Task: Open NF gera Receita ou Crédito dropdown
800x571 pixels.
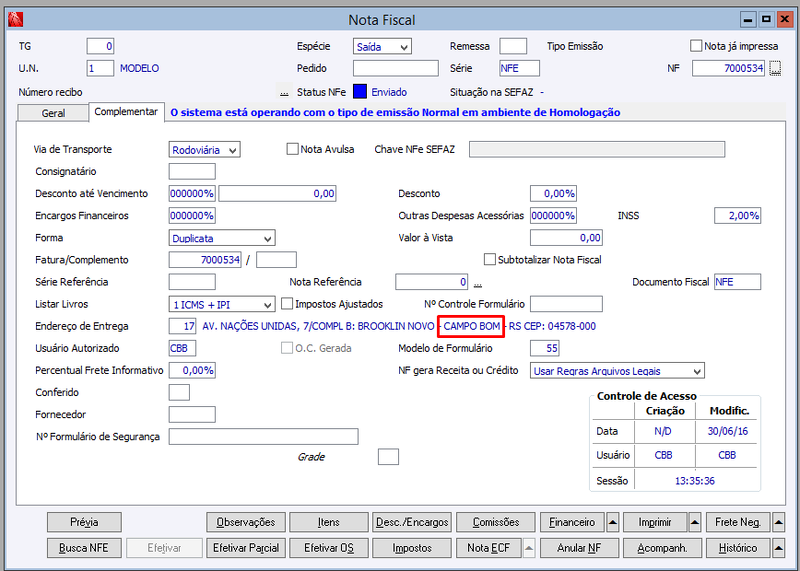Action: coord(617,371)
